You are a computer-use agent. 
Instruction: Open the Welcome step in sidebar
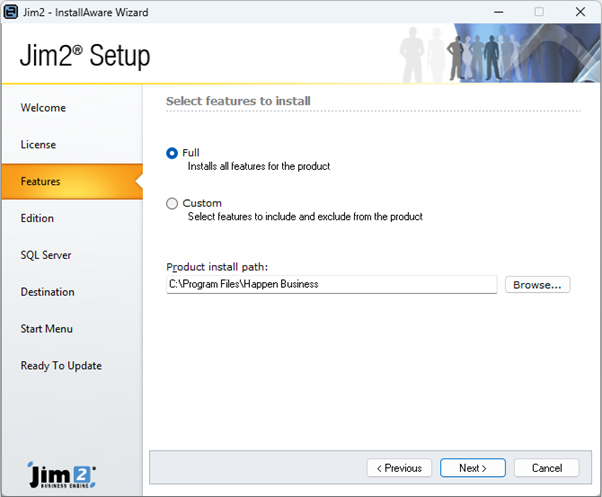point(43,108)
